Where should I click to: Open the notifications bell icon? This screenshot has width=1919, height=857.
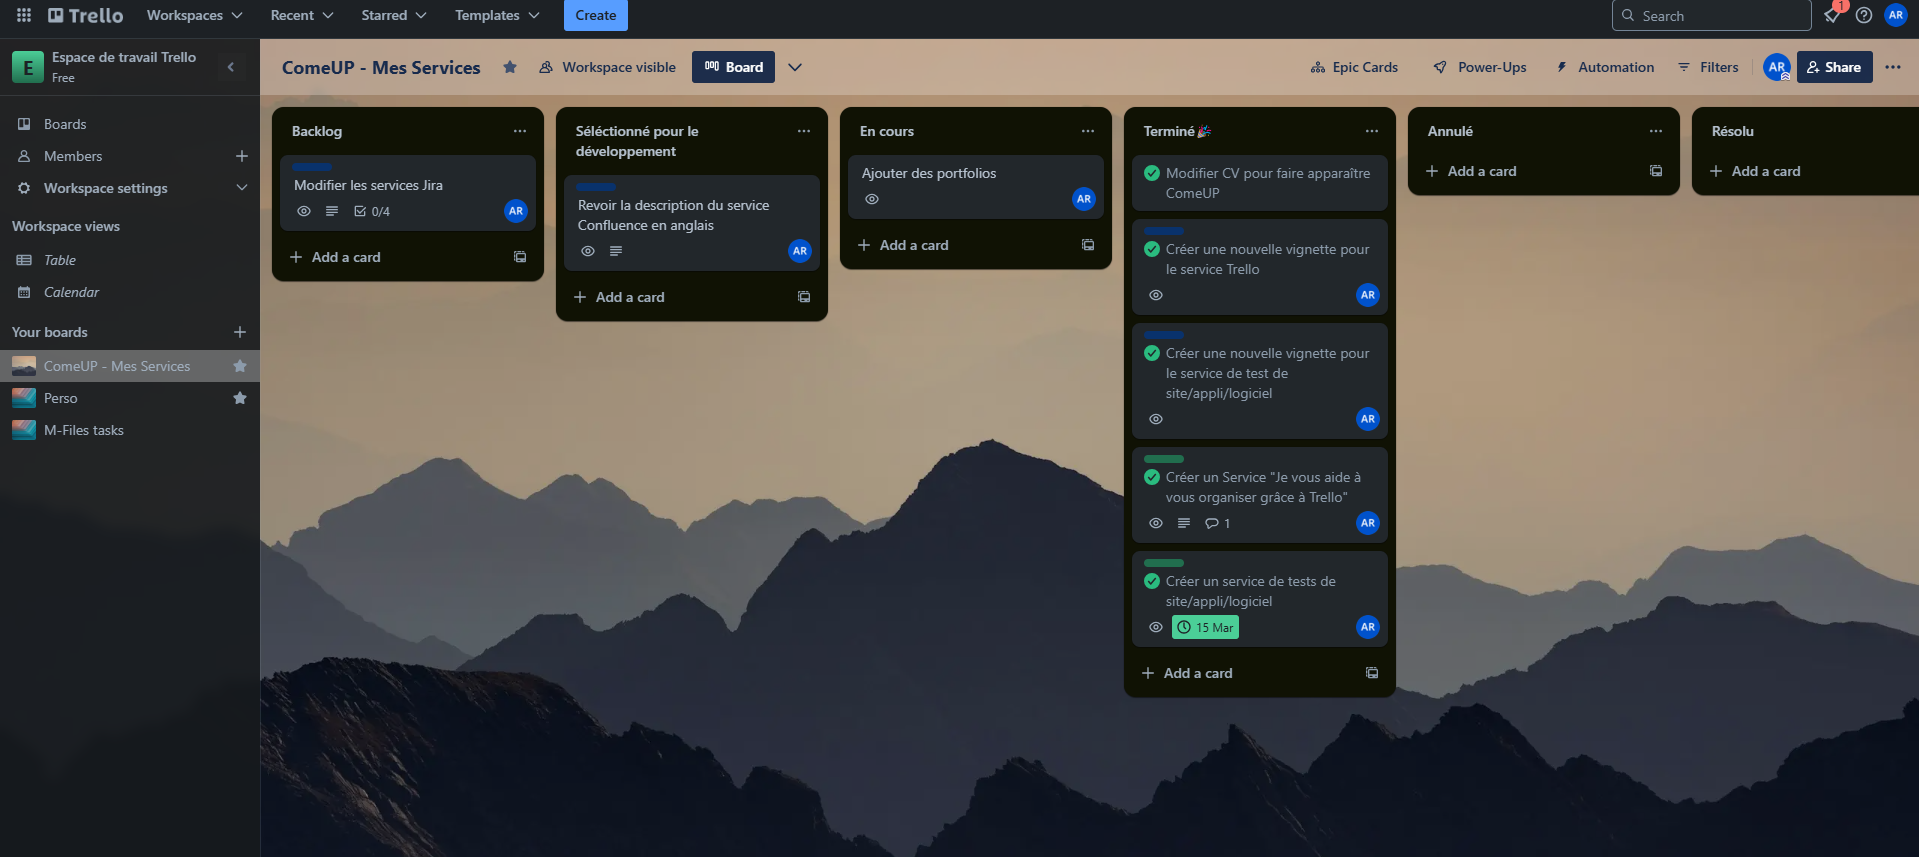coord(1832,15)
